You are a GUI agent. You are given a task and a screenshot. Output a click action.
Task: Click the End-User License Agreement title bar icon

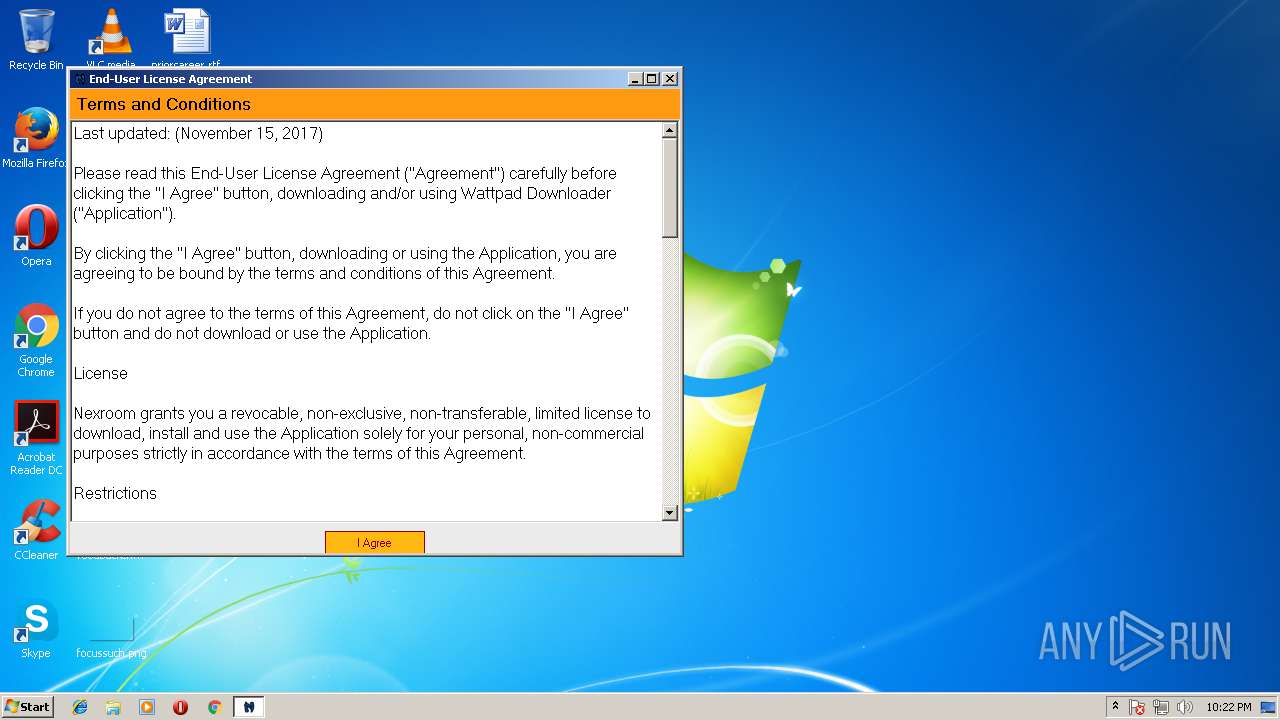tap(80, 79)
